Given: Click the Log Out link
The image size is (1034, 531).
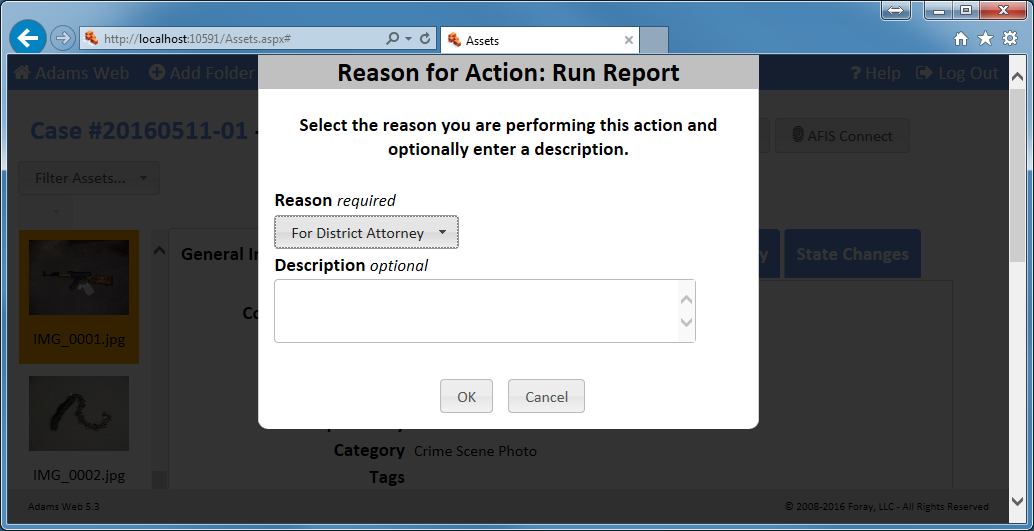Looking at the screenshot, I should (957, 73).
